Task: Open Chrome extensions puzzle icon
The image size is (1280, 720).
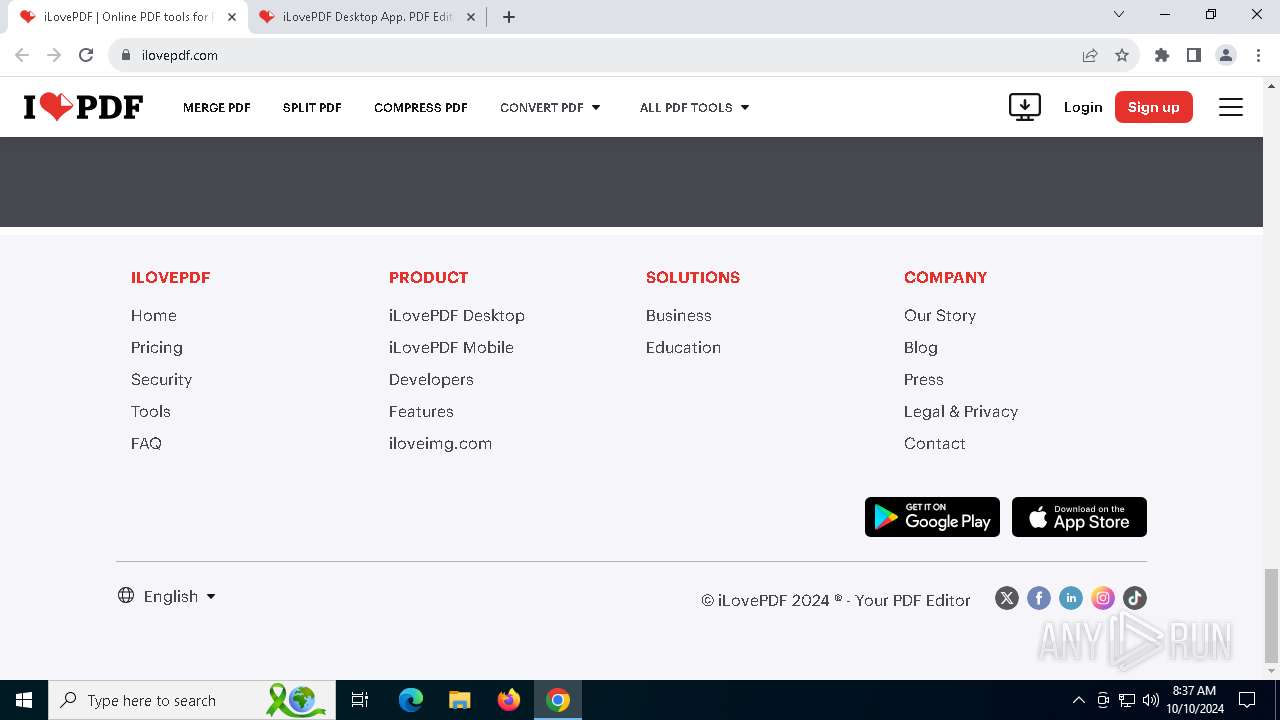Action: [1162, 55]
